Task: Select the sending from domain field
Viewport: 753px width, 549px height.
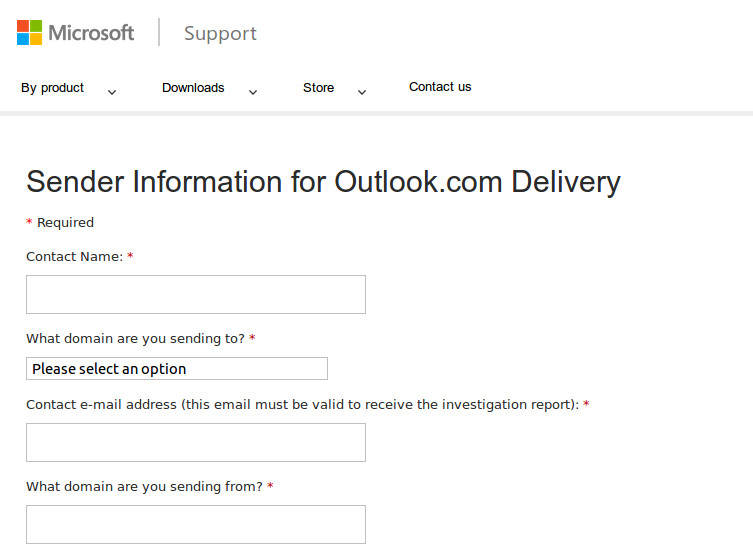Action: [x=196, y=525]
